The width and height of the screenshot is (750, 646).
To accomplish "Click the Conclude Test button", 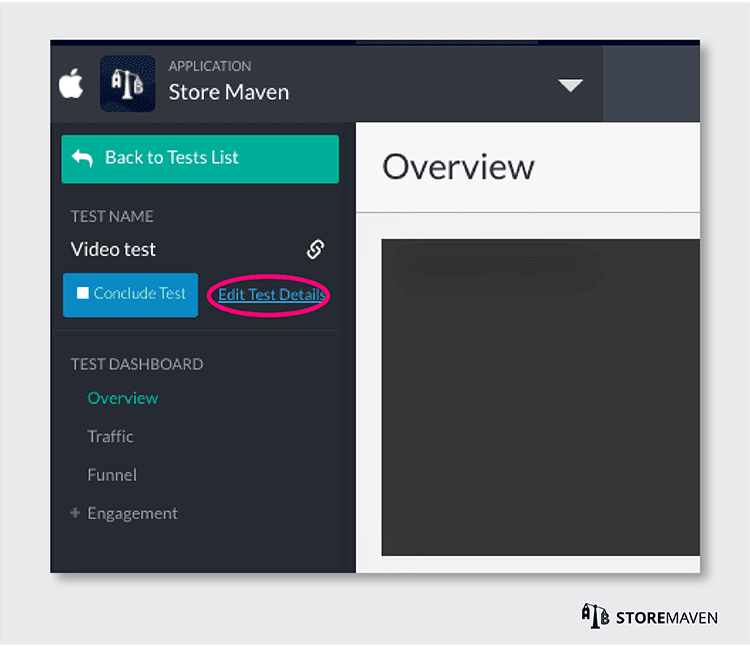I will click(x=130, y=295).
